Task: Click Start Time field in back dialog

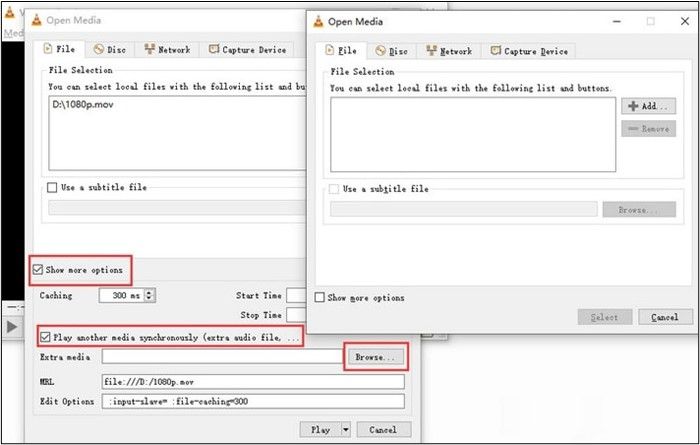Action: point(296,295)
